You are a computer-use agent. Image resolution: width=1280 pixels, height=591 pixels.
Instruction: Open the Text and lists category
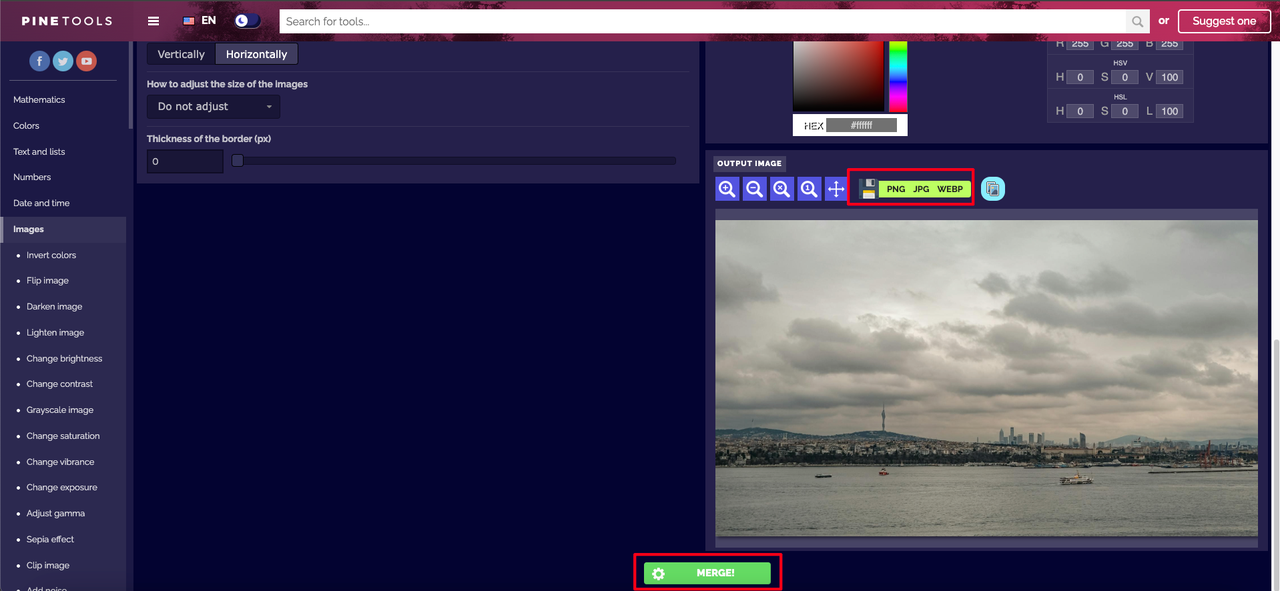click(x=39, y=152)
